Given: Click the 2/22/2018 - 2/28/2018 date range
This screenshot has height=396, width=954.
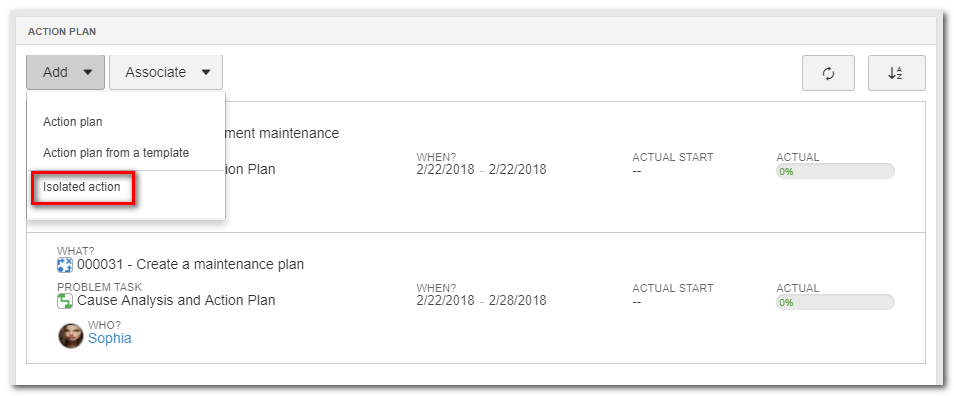Looking at the screenshot, I should [481, 300].
